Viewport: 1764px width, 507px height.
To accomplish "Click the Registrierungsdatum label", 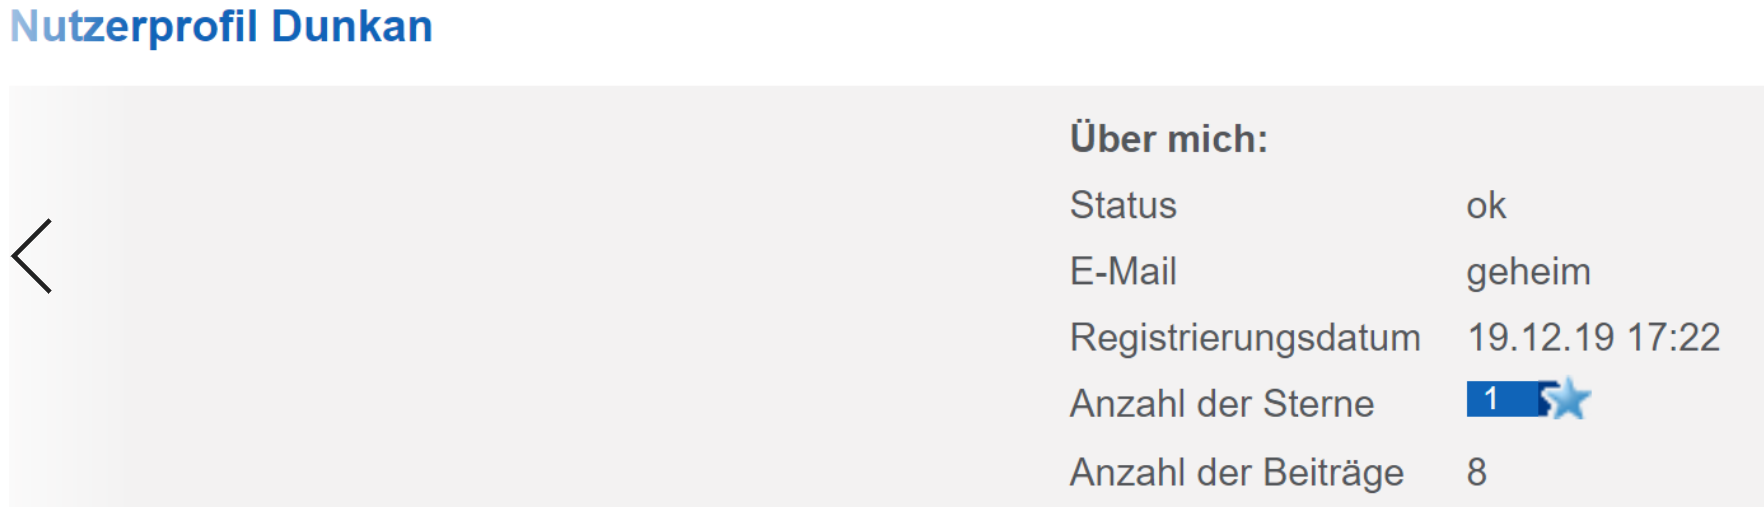I will pos(1245,338).
